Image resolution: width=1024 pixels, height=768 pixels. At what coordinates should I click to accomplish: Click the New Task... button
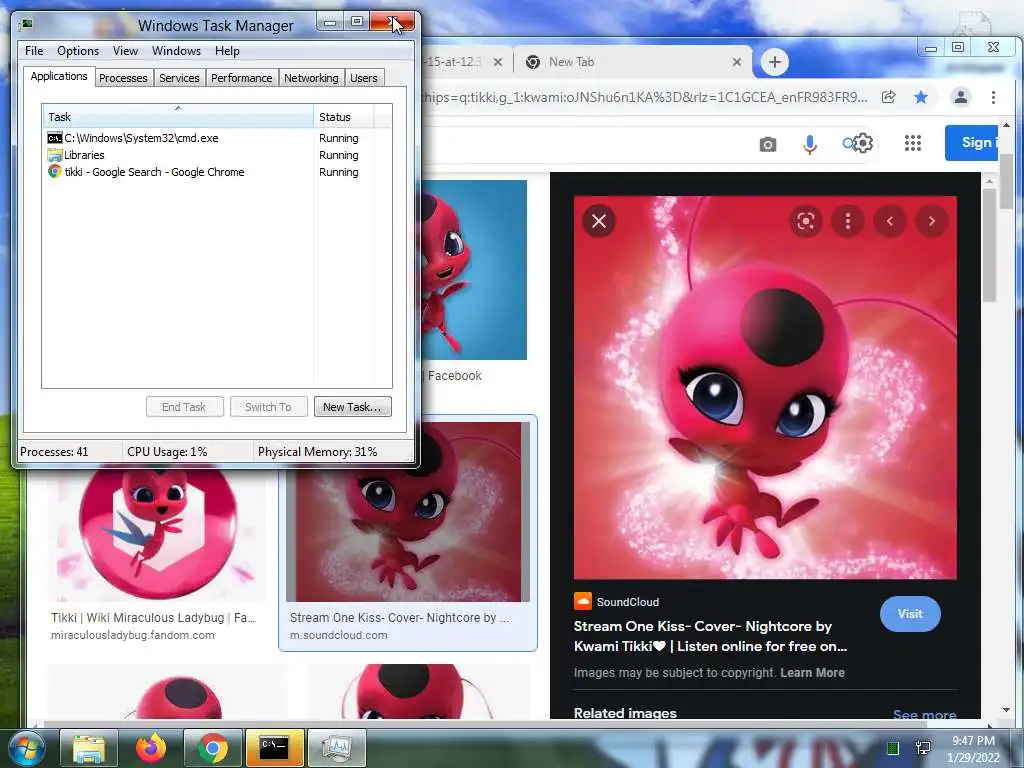point(353,407)
